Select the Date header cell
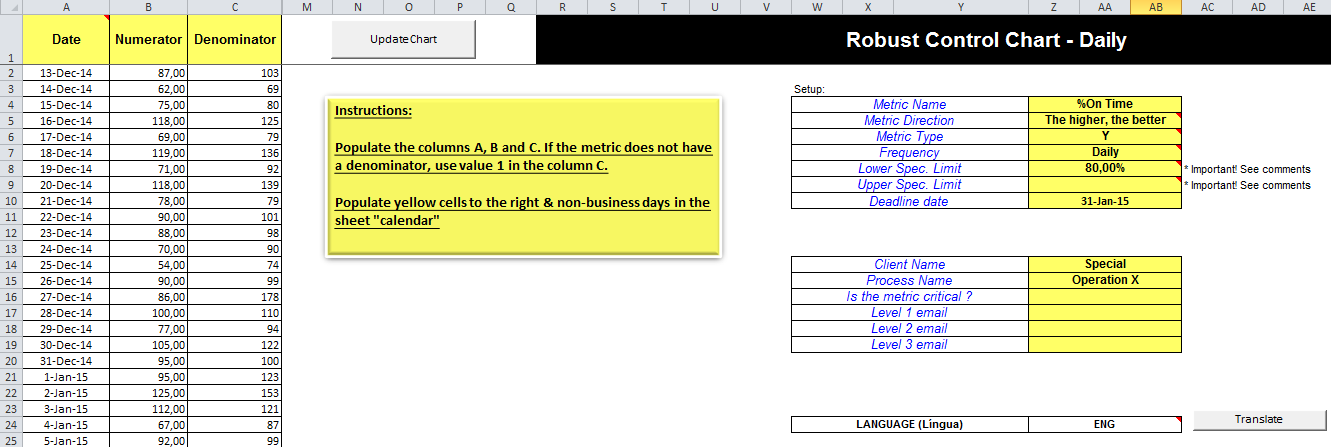 66,40
